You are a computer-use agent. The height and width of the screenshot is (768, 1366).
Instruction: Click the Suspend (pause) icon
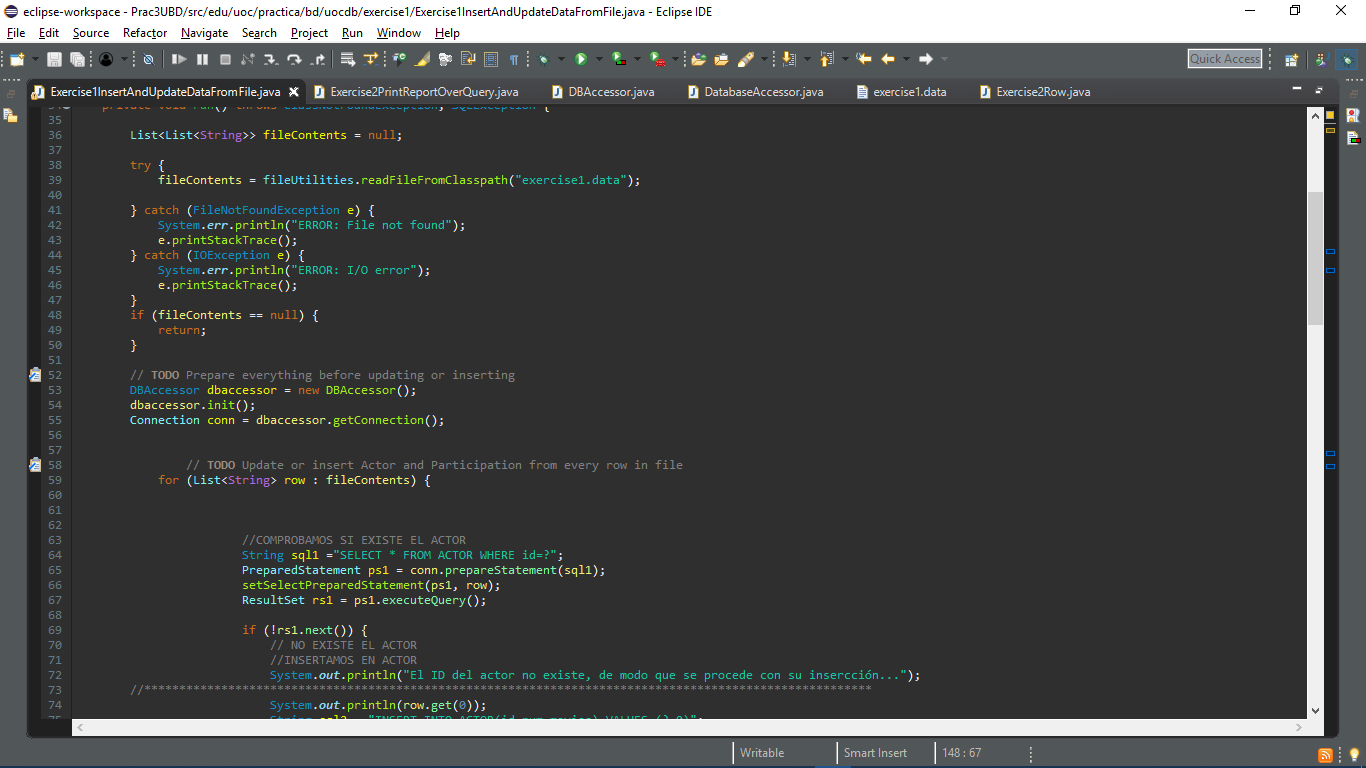coord(202,59)
